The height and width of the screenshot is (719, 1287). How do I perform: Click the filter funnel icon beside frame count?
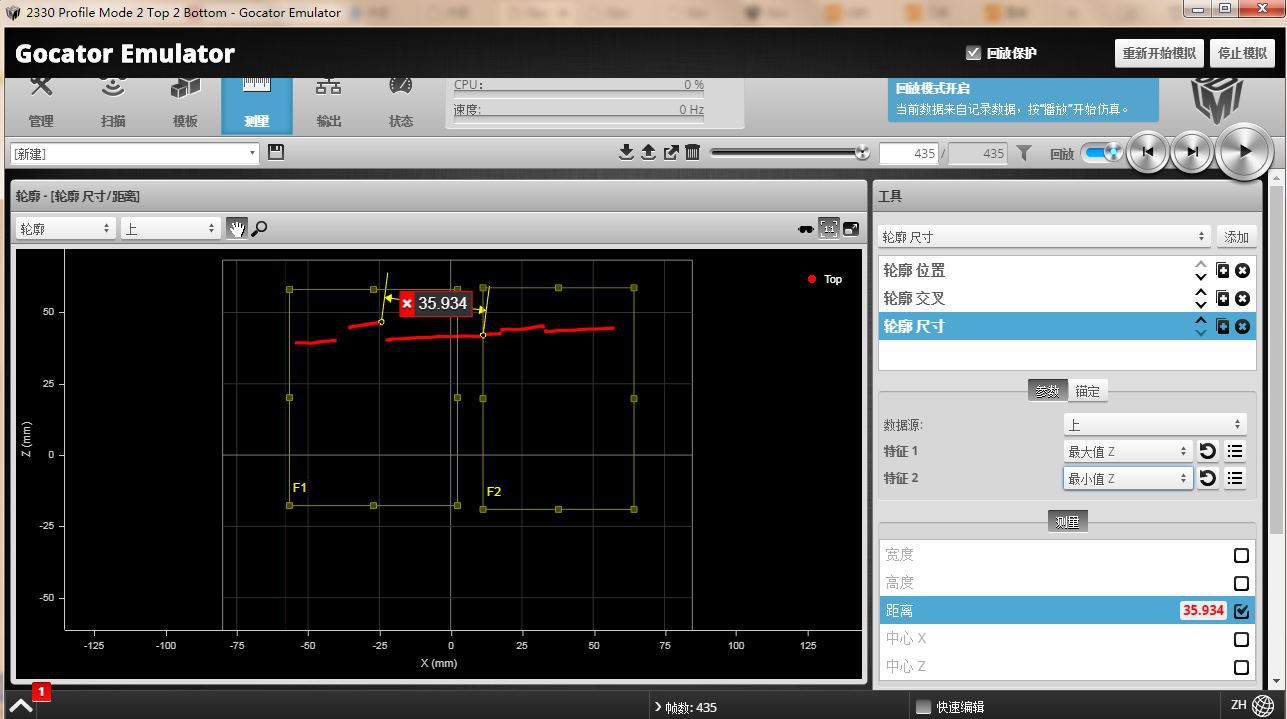tap(1024, 153)
